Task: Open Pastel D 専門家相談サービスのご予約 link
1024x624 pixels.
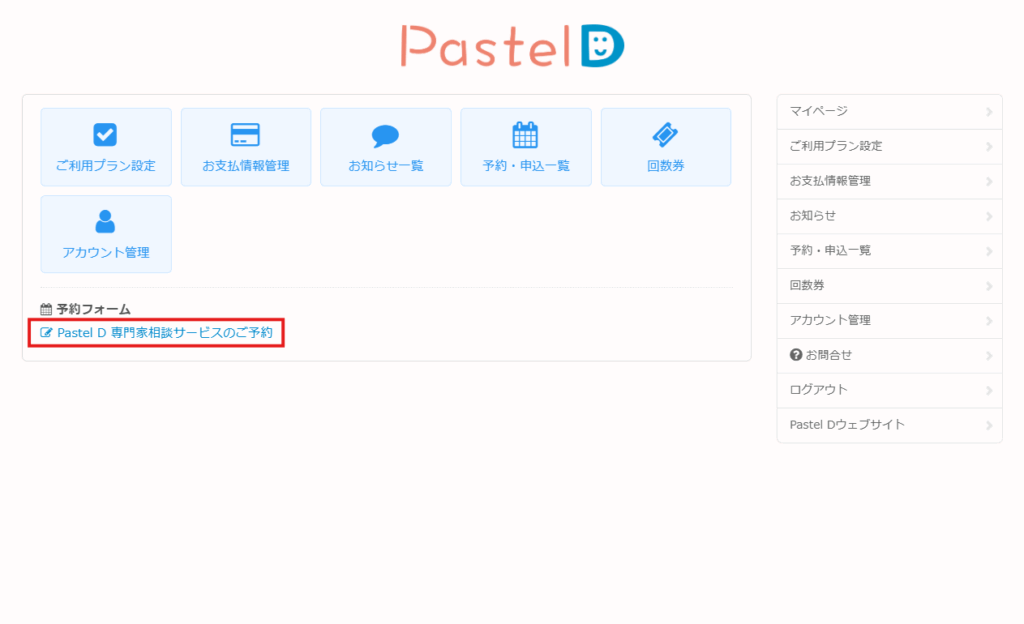Action: 164,333
